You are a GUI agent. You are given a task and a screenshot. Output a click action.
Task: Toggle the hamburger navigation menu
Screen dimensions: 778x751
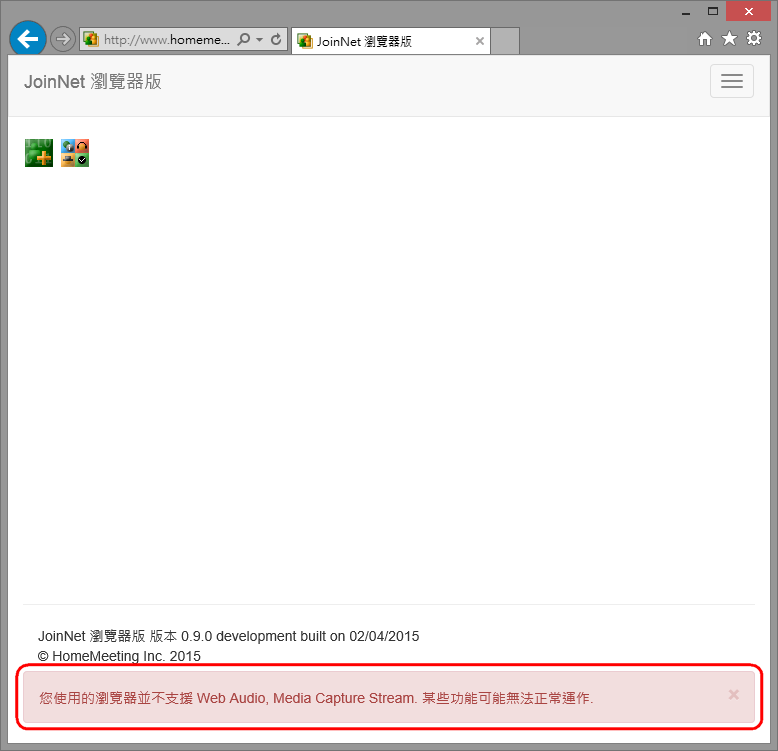click(x=731, y=81)
